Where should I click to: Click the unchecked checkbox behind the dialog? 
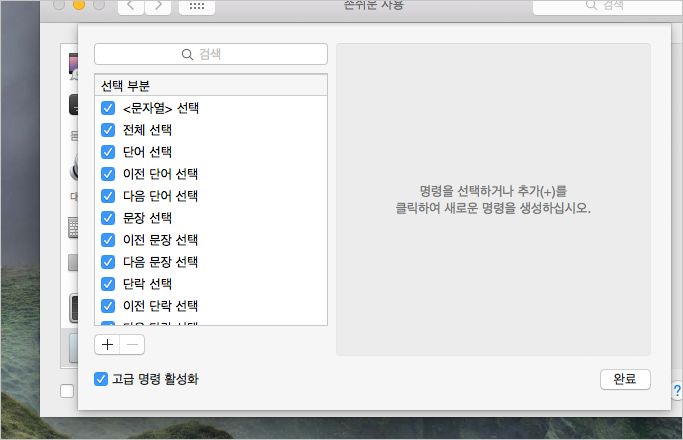click(67, 391)
